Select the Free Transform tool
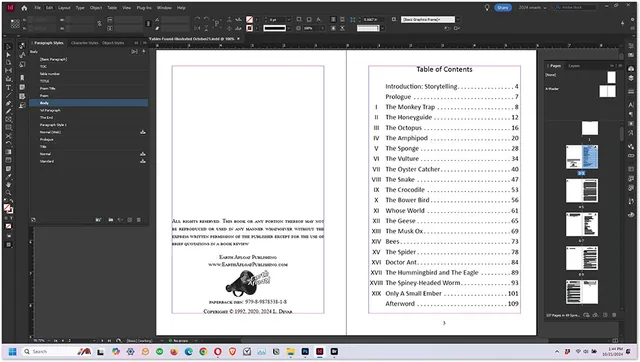The width and height of the screenshot is (640, 362). point(8,144)
